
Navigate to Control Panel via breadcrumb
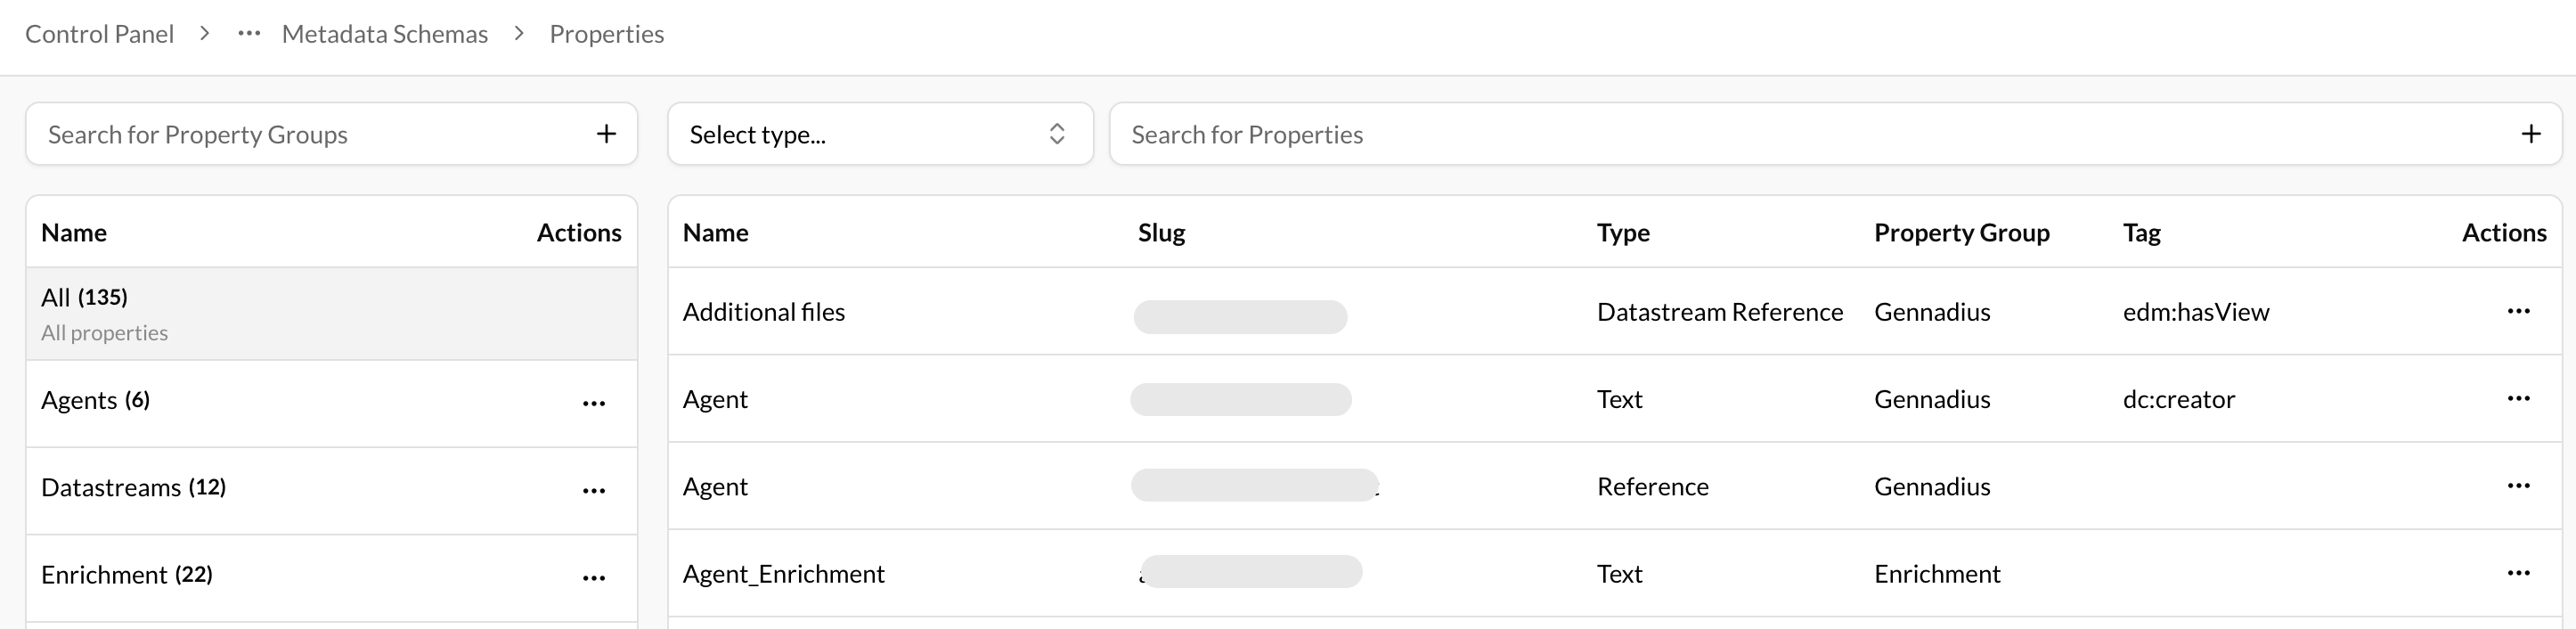click(98, 33)
